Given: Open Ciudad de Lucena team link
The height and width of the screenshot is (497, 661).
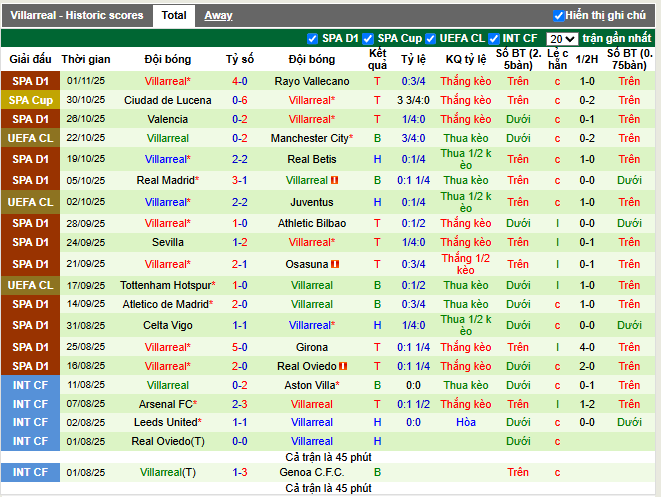Looking at the screenshot, I should click(x=167, y=100).
